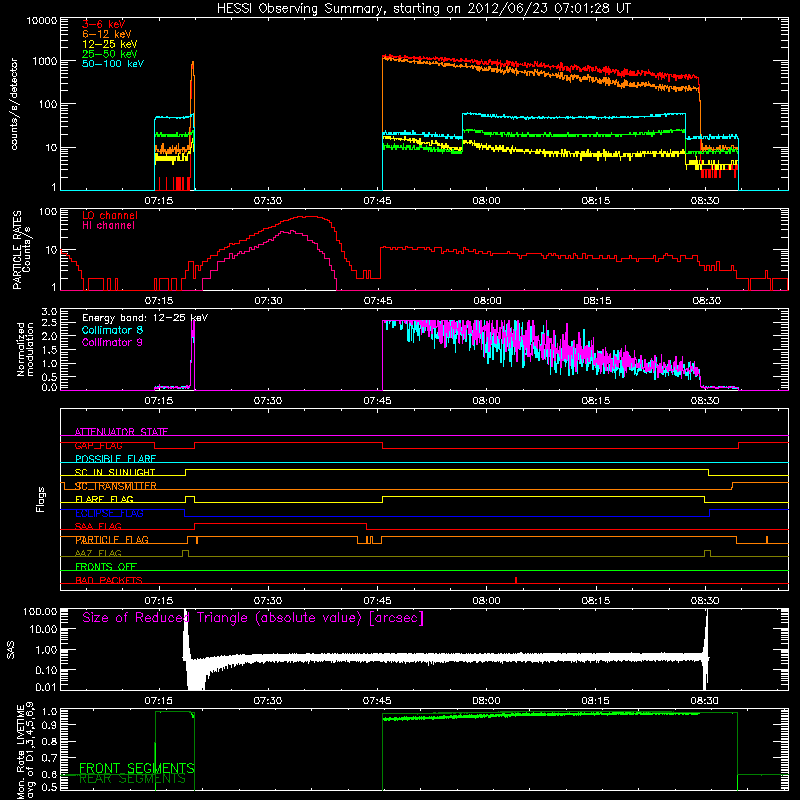
Task: Click the counts/s/detector axis label
Action: (14, 104)
